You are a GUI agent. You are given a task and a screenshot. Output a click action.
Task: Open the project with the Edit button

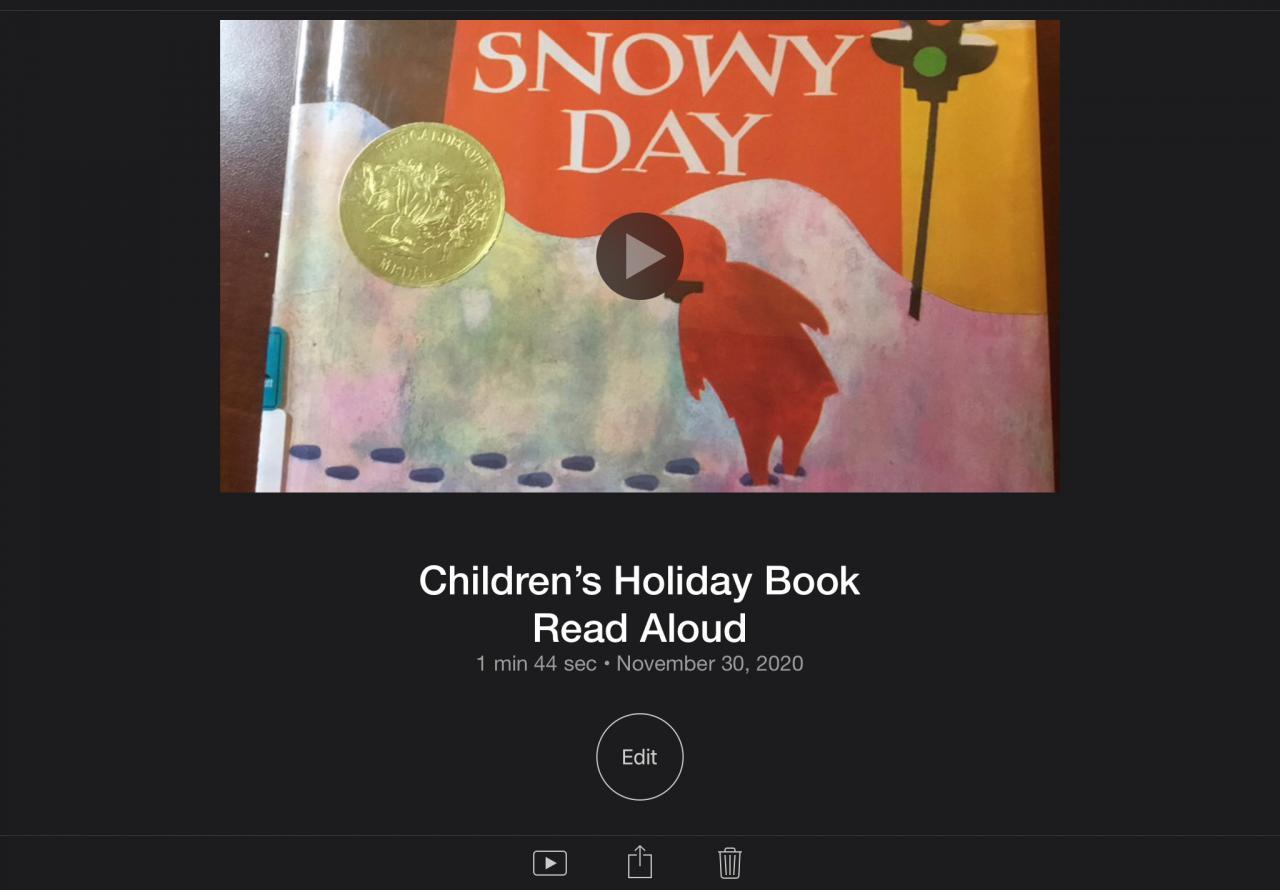point(640,757)
